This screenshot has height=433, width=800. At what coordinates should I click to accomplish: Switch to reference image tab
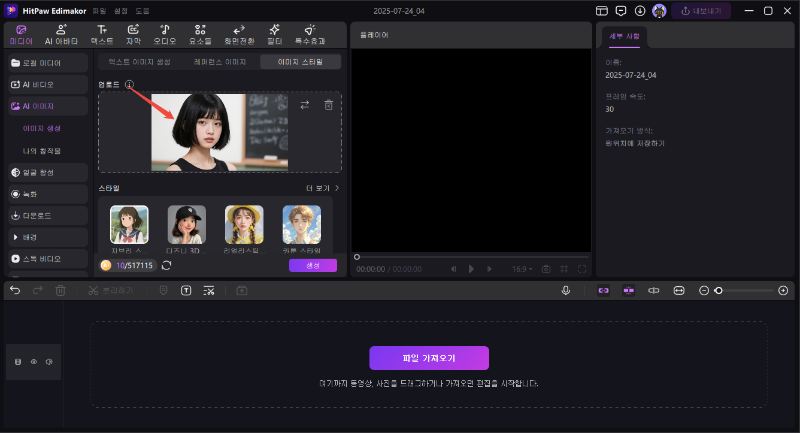pyautogui.click(x=220, y=62)
